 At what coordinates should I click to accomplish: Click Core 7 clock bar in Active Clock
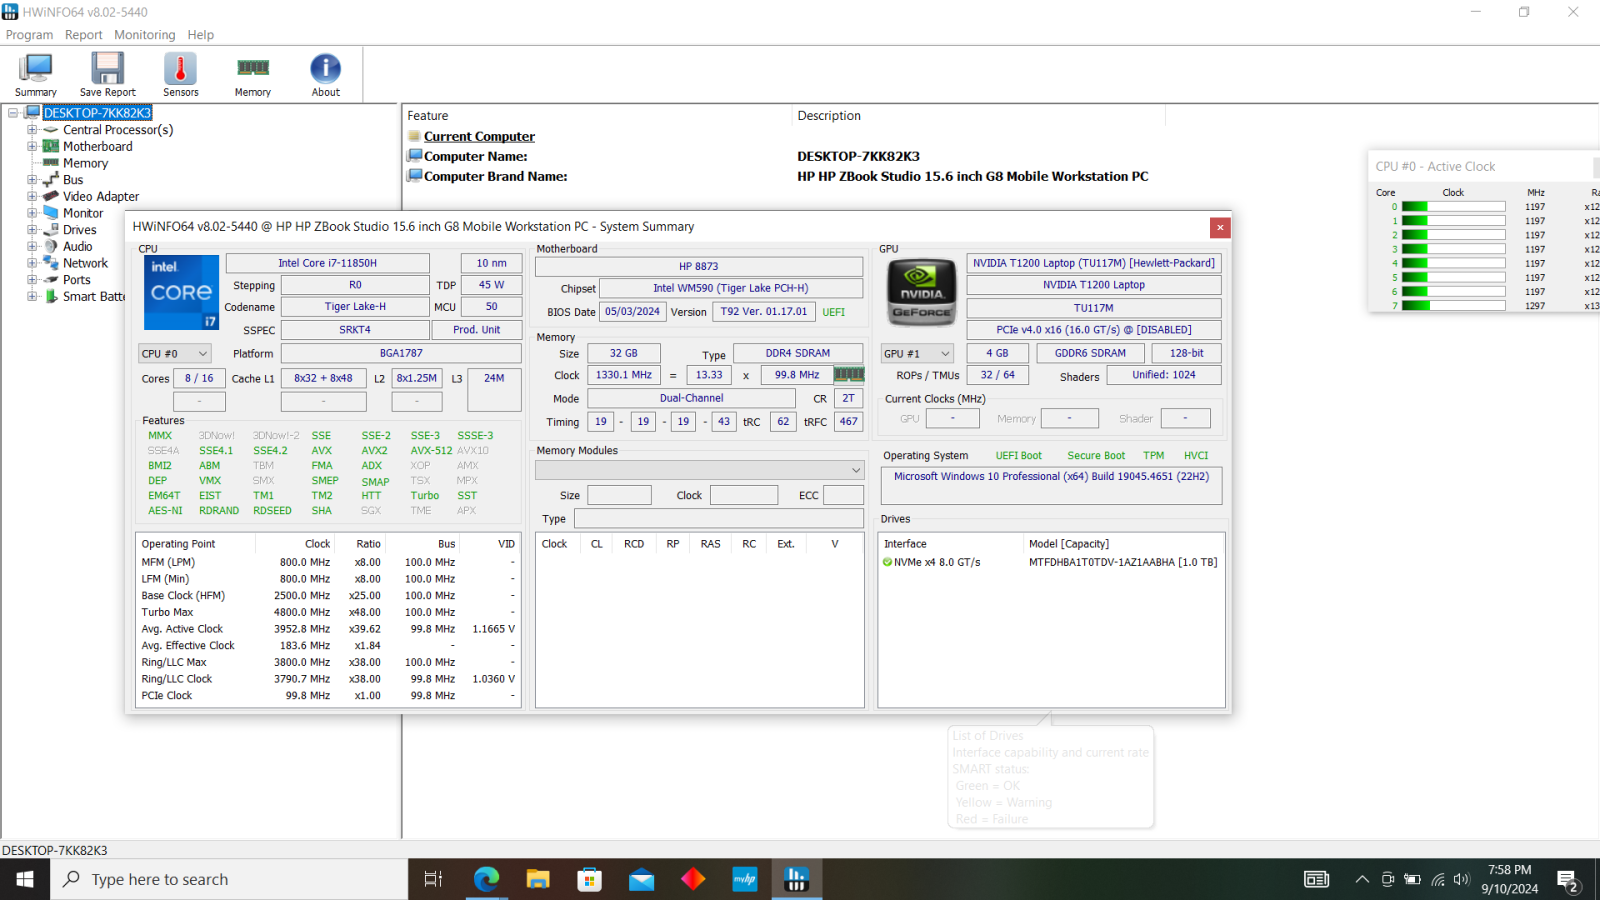pyautogui.click(x=1453, y=306)
